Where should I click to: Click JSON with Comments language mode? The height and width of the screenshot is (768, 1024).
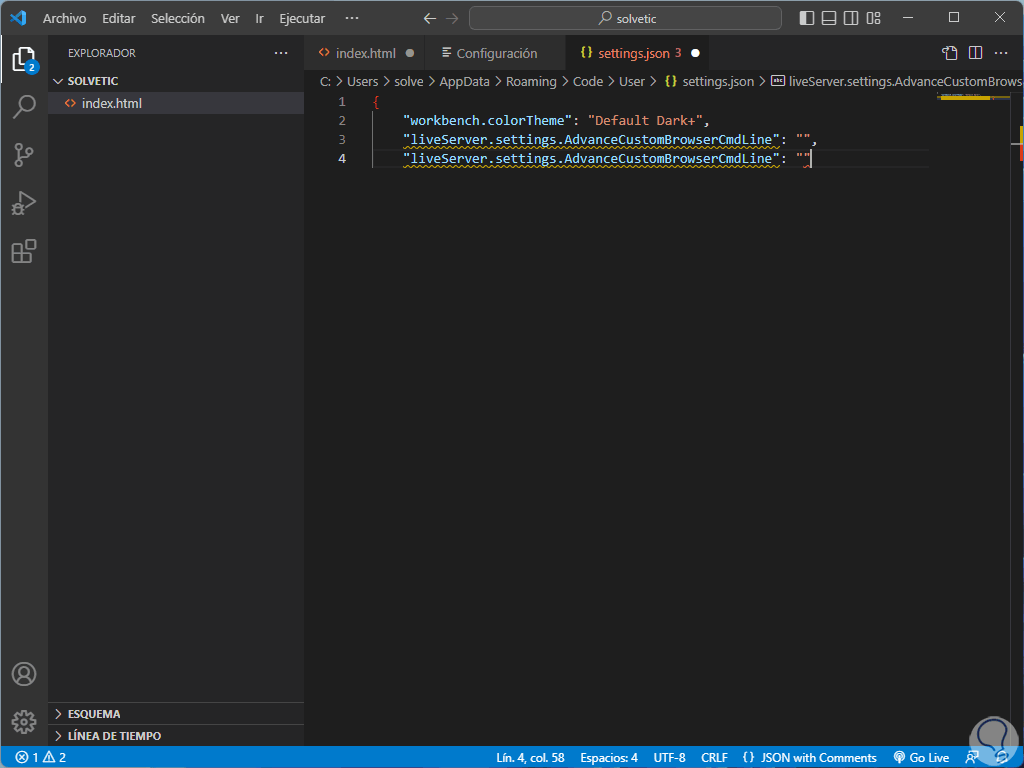pyautogui.click(x=810, y=758)
